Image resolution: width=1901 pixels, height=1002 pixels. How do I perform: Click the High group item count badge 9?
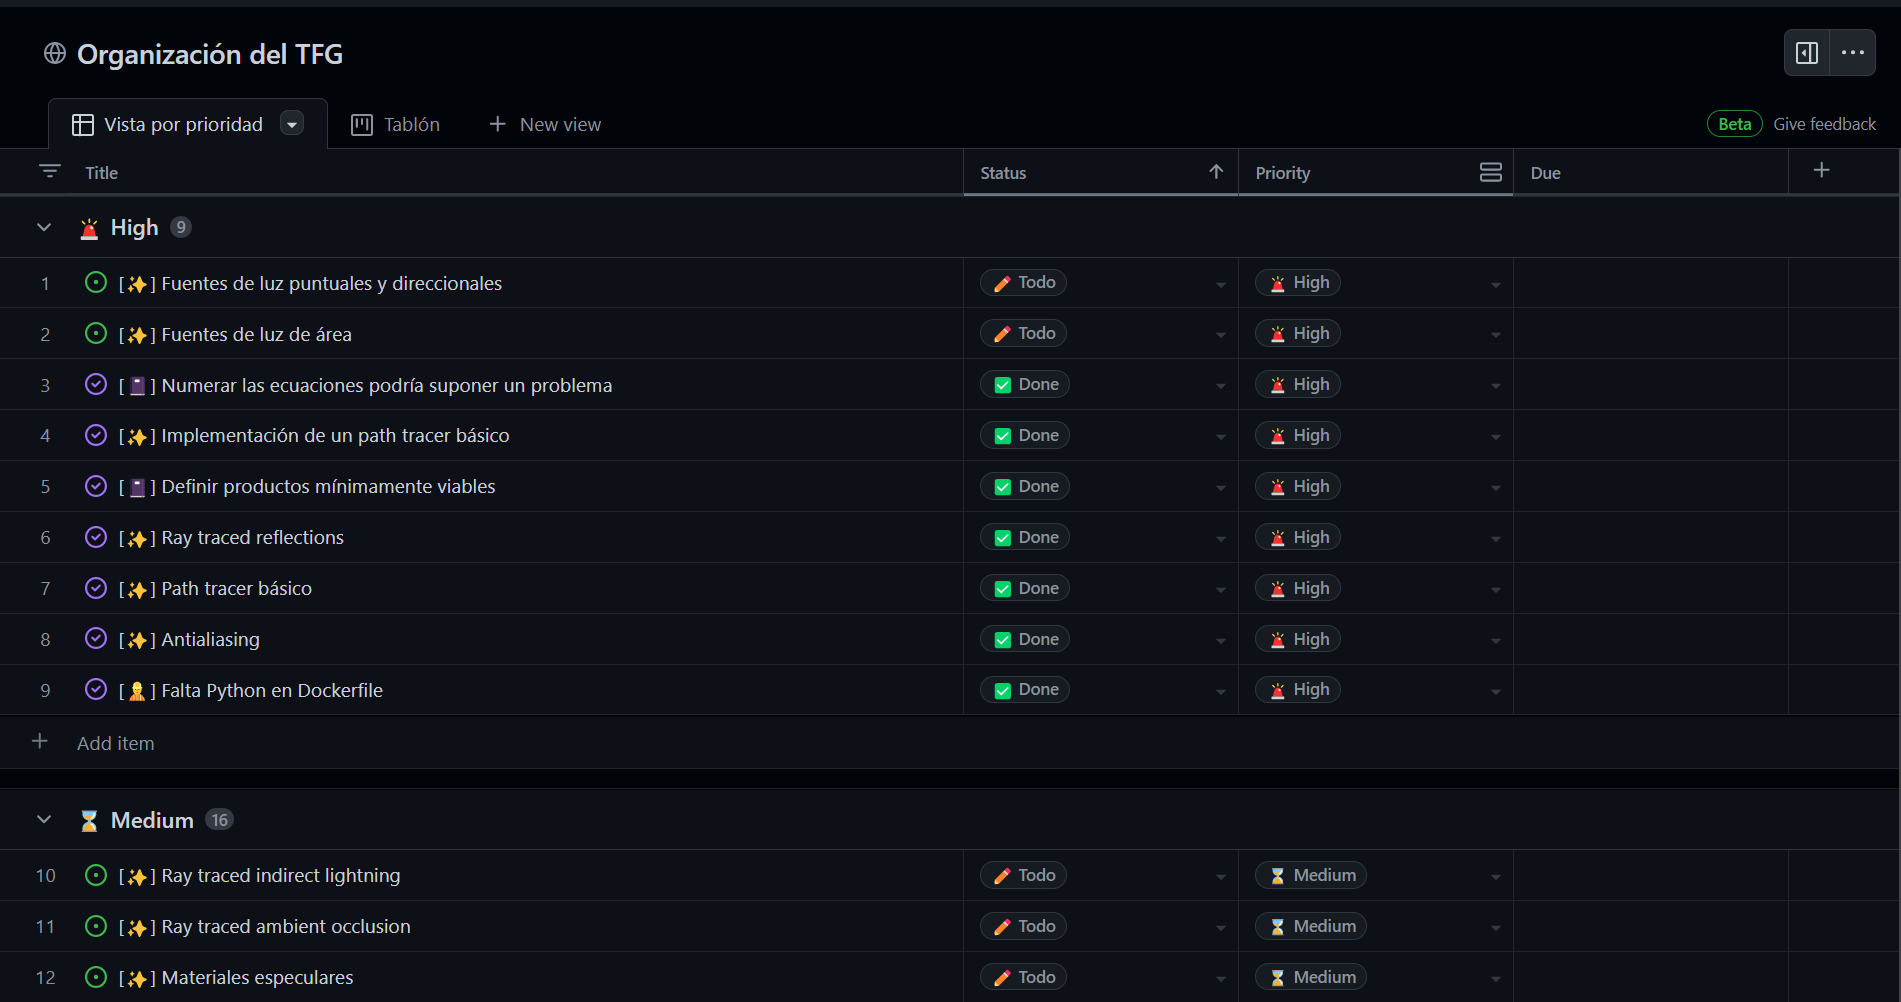pyautogui.click(x=181, y=227)
